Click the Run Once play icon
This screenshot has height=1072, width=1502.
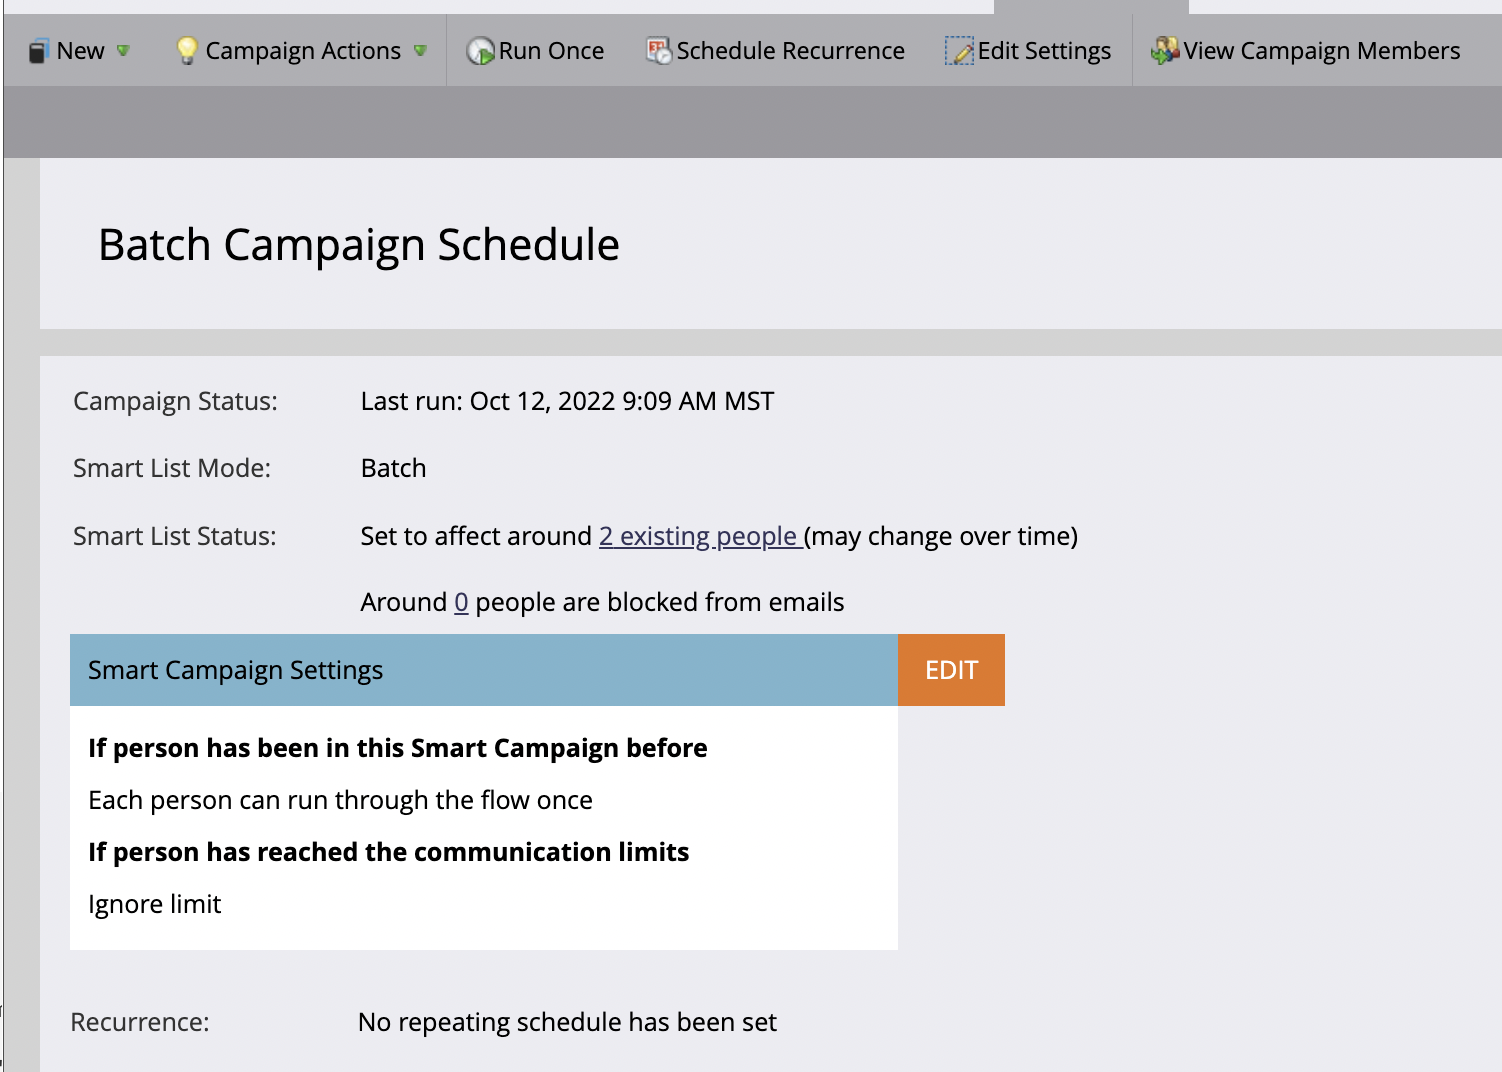click(x=481, y=51)
